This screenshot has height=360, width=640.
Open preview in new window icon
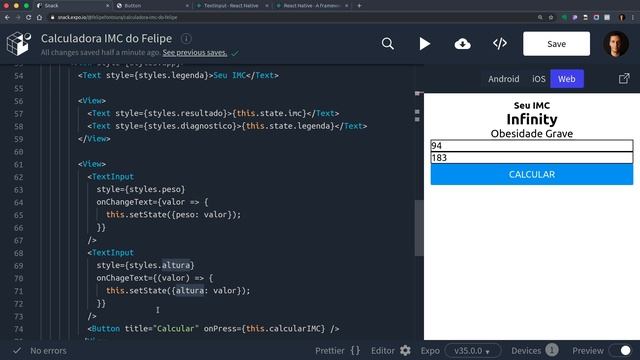[x=624, y=79]
